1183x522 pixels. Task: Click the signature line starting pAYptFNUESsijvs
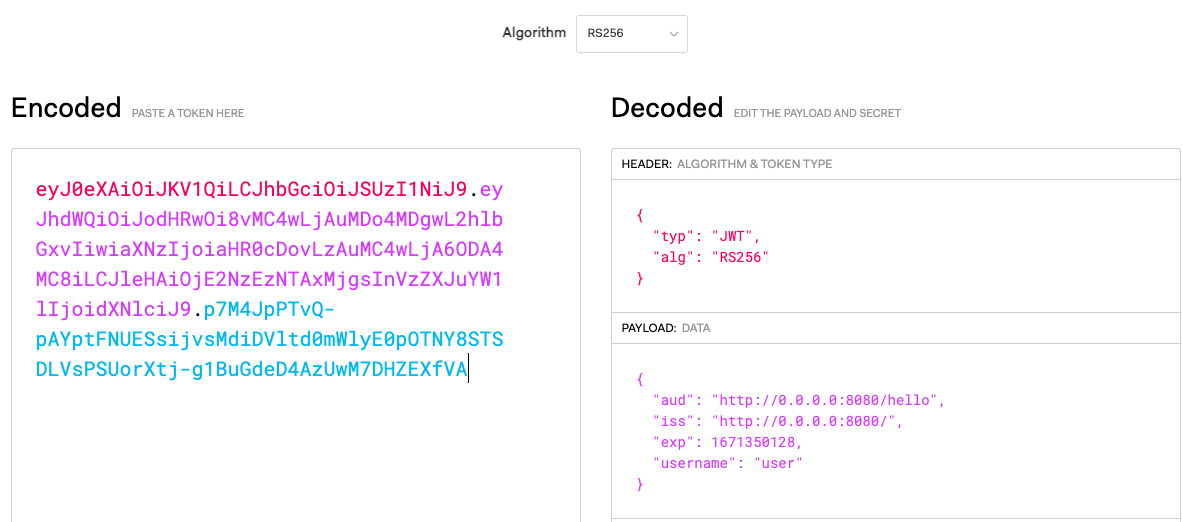pos(269,340)
